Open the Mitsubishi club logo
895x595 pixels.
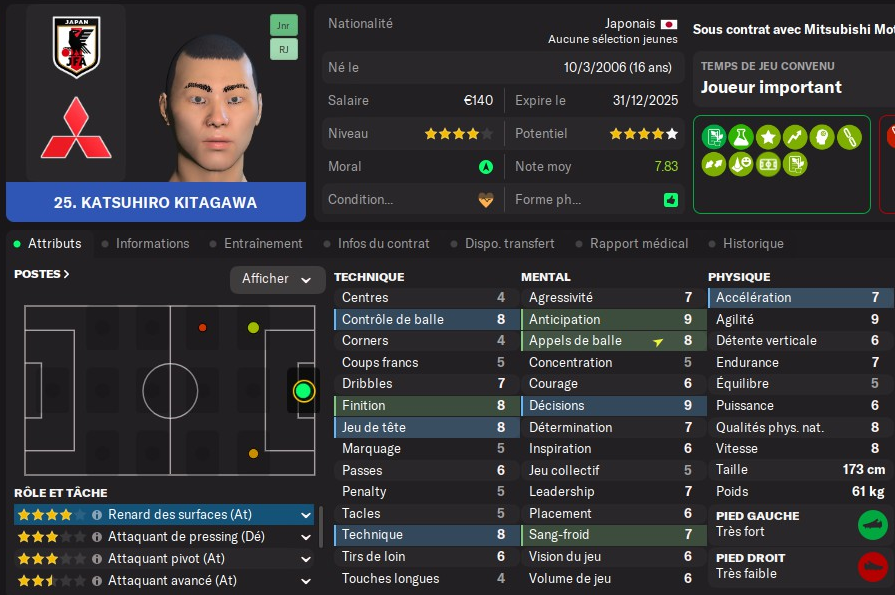(75, 129)
